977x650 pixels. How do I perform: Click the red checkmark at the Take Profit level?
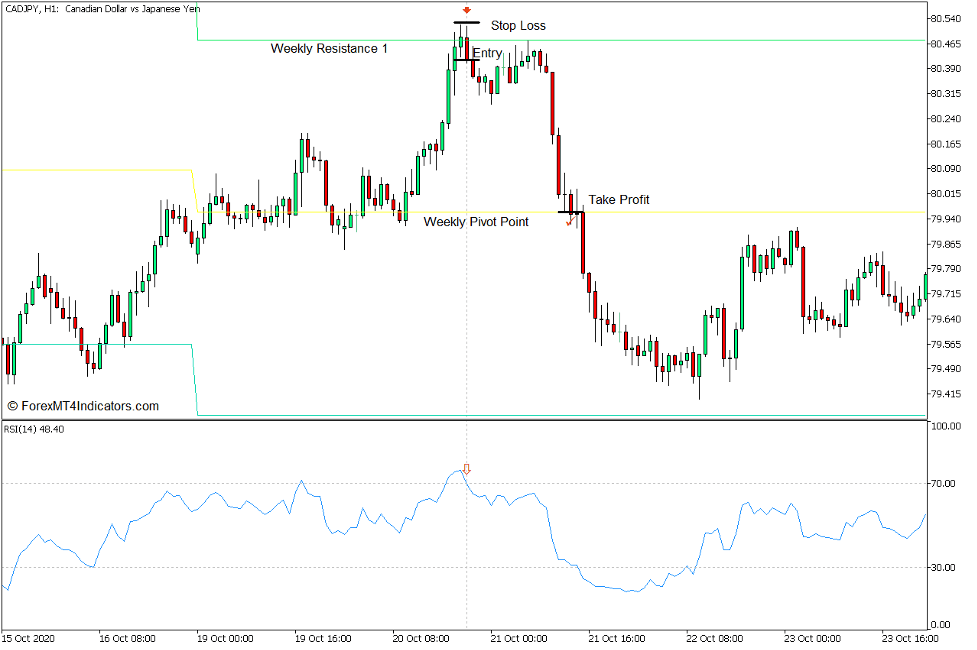tap(572, 222)
